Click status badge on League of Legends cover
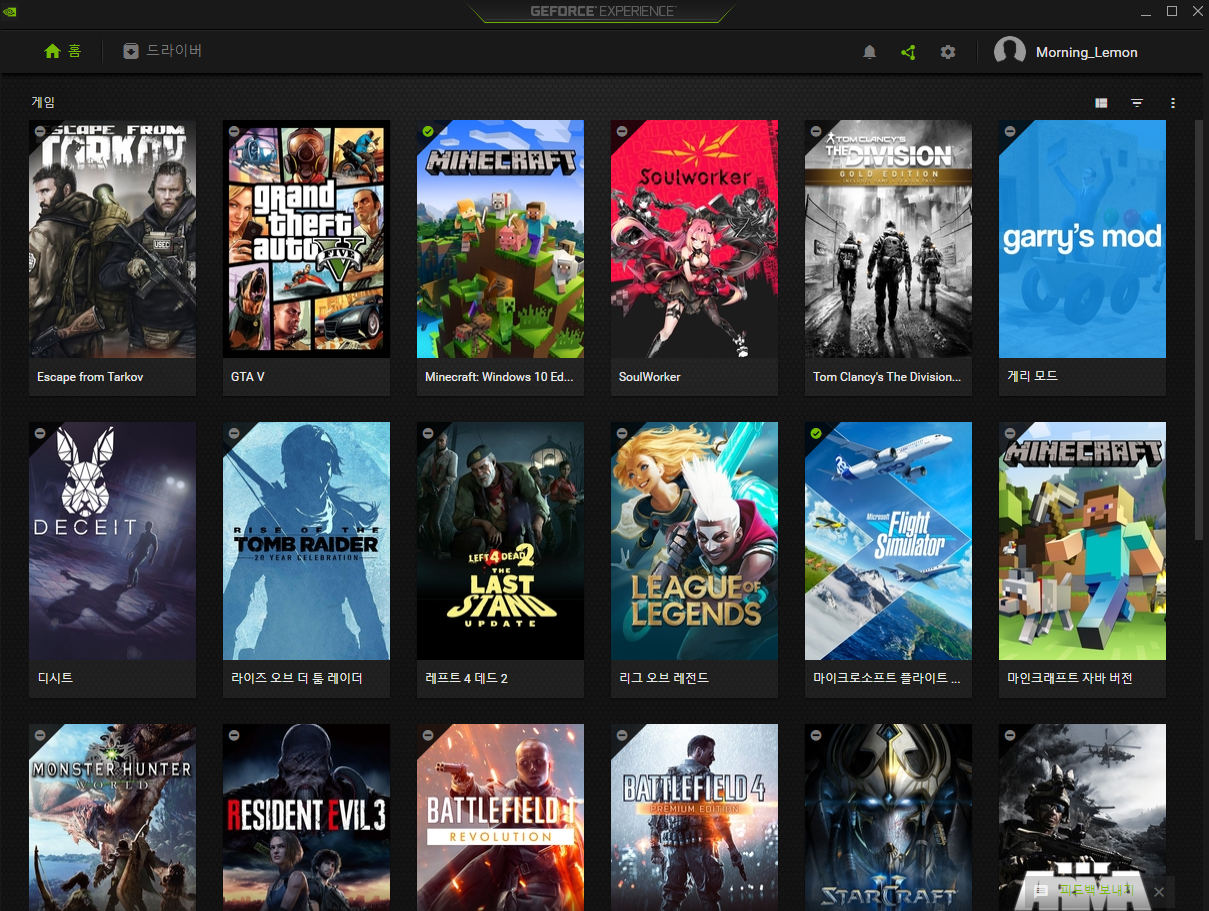The width and height of the screenshot is (1209, 911). [622, 433]
